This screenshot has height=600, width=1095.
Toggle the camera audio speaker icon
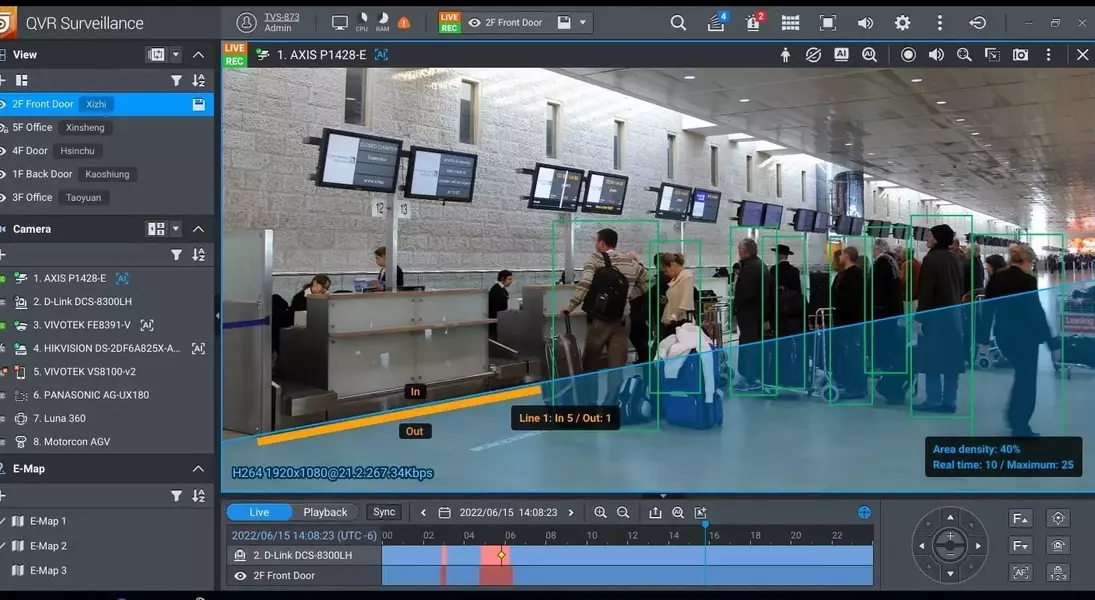coord(936,55)
